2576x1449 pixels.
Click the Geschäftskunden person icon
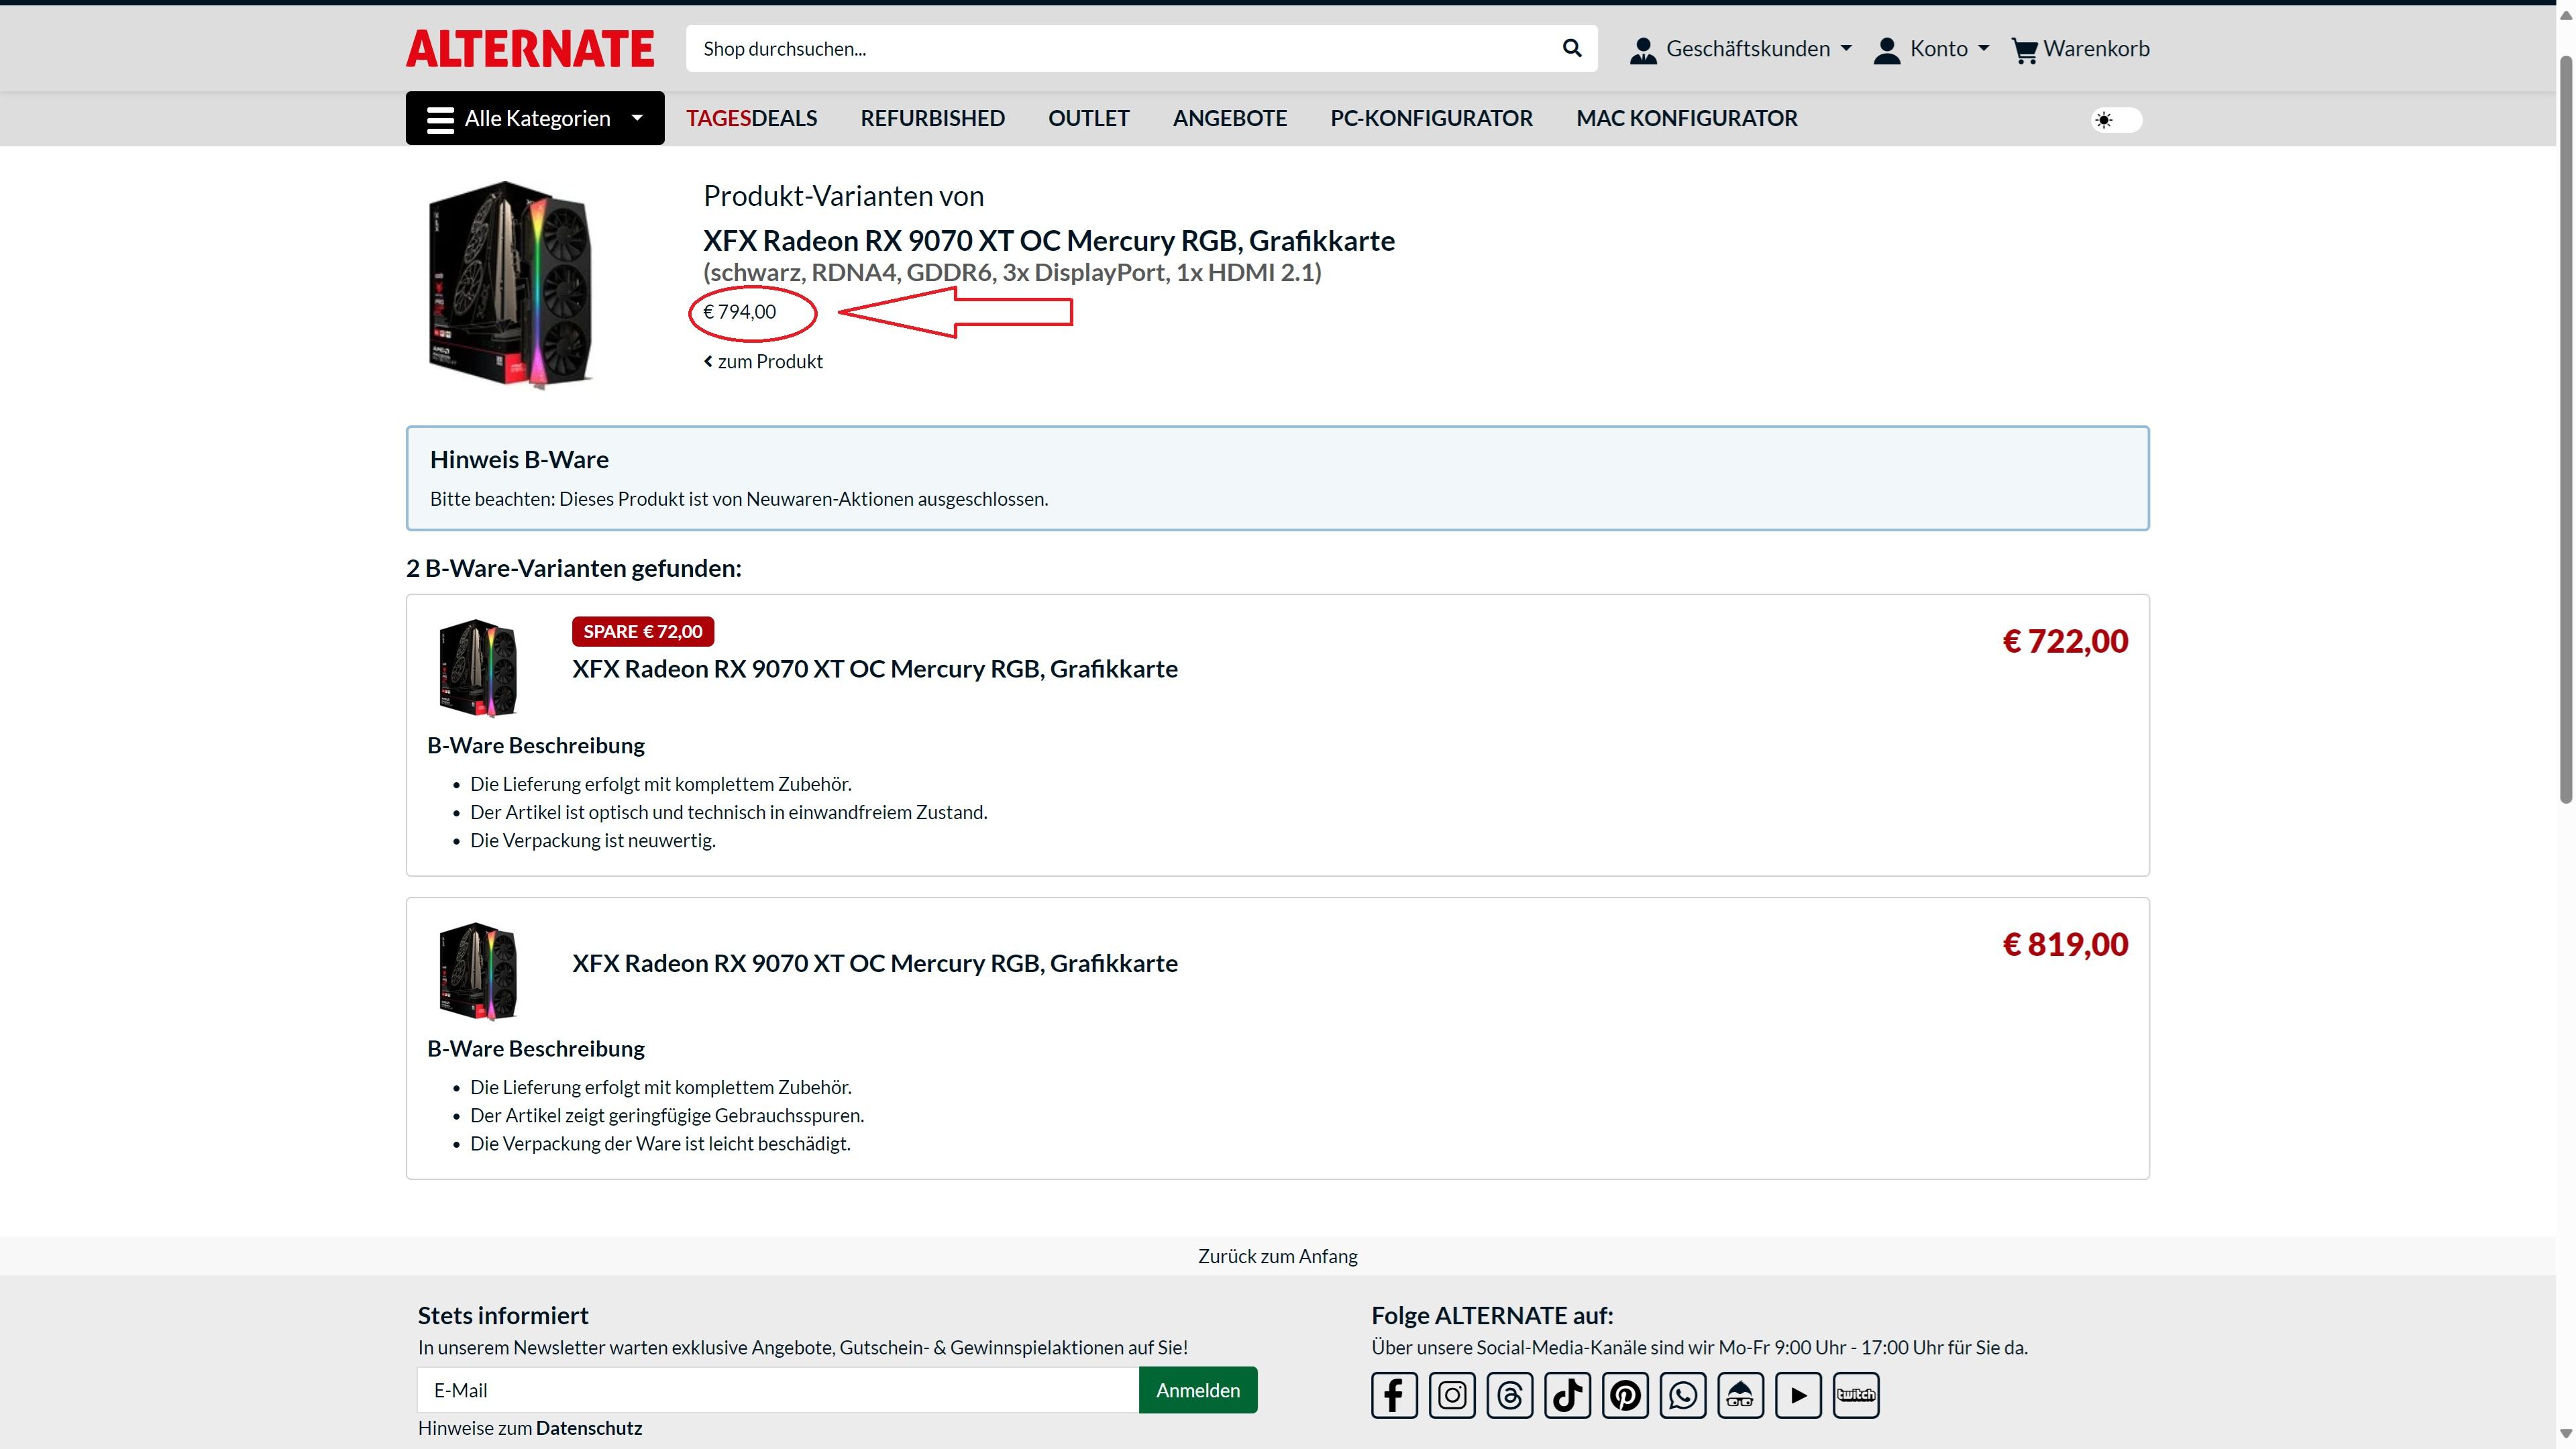point(1643,50)
